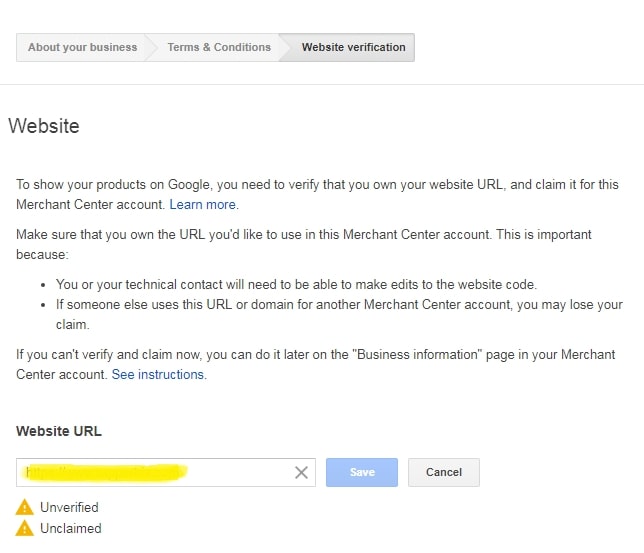Click the Unverified status text
The height and width of the screenshot is (553, 644).
pyautogui.click(x=69, y=507)
